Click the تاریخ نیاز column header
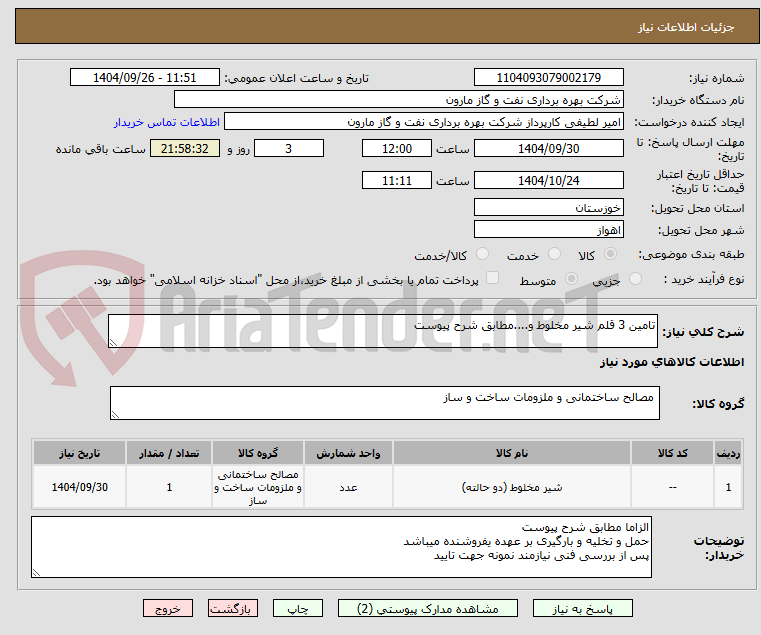Viewport: 761px width, 635px height. (80, 453)
